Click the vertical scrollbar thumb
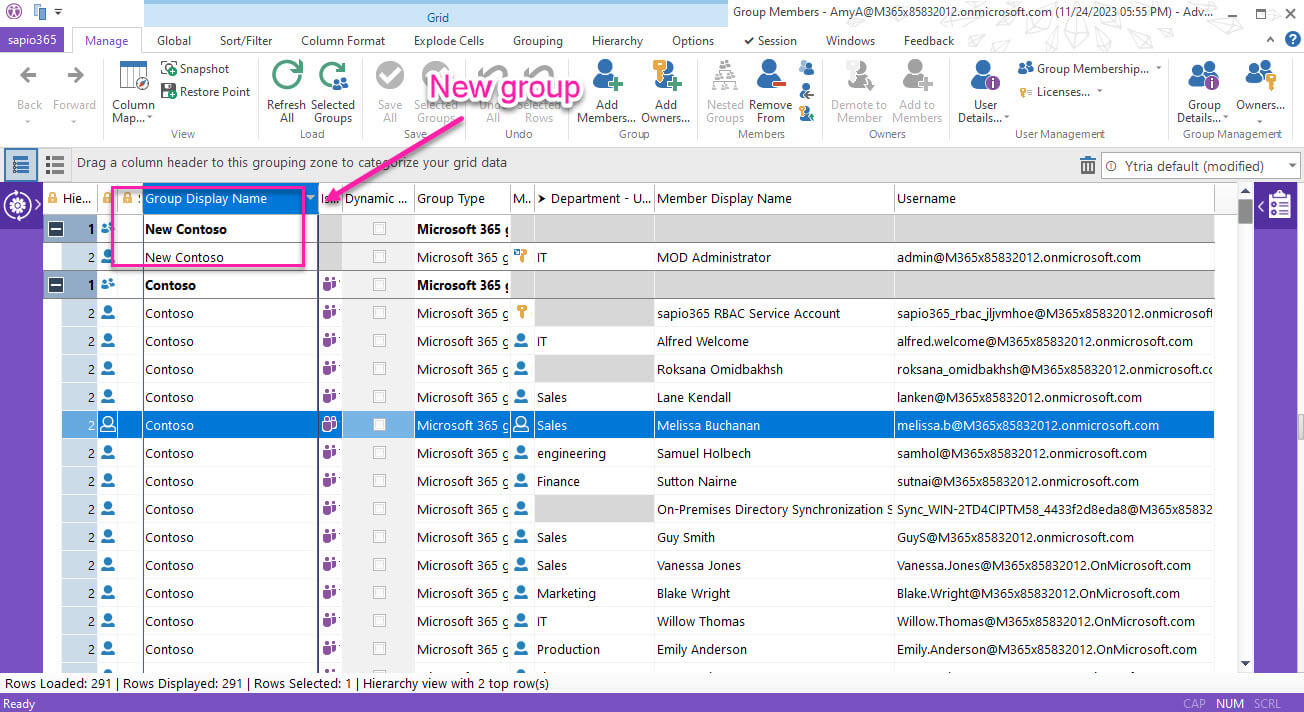The image size is (1304, 712). click(1245, 211)
